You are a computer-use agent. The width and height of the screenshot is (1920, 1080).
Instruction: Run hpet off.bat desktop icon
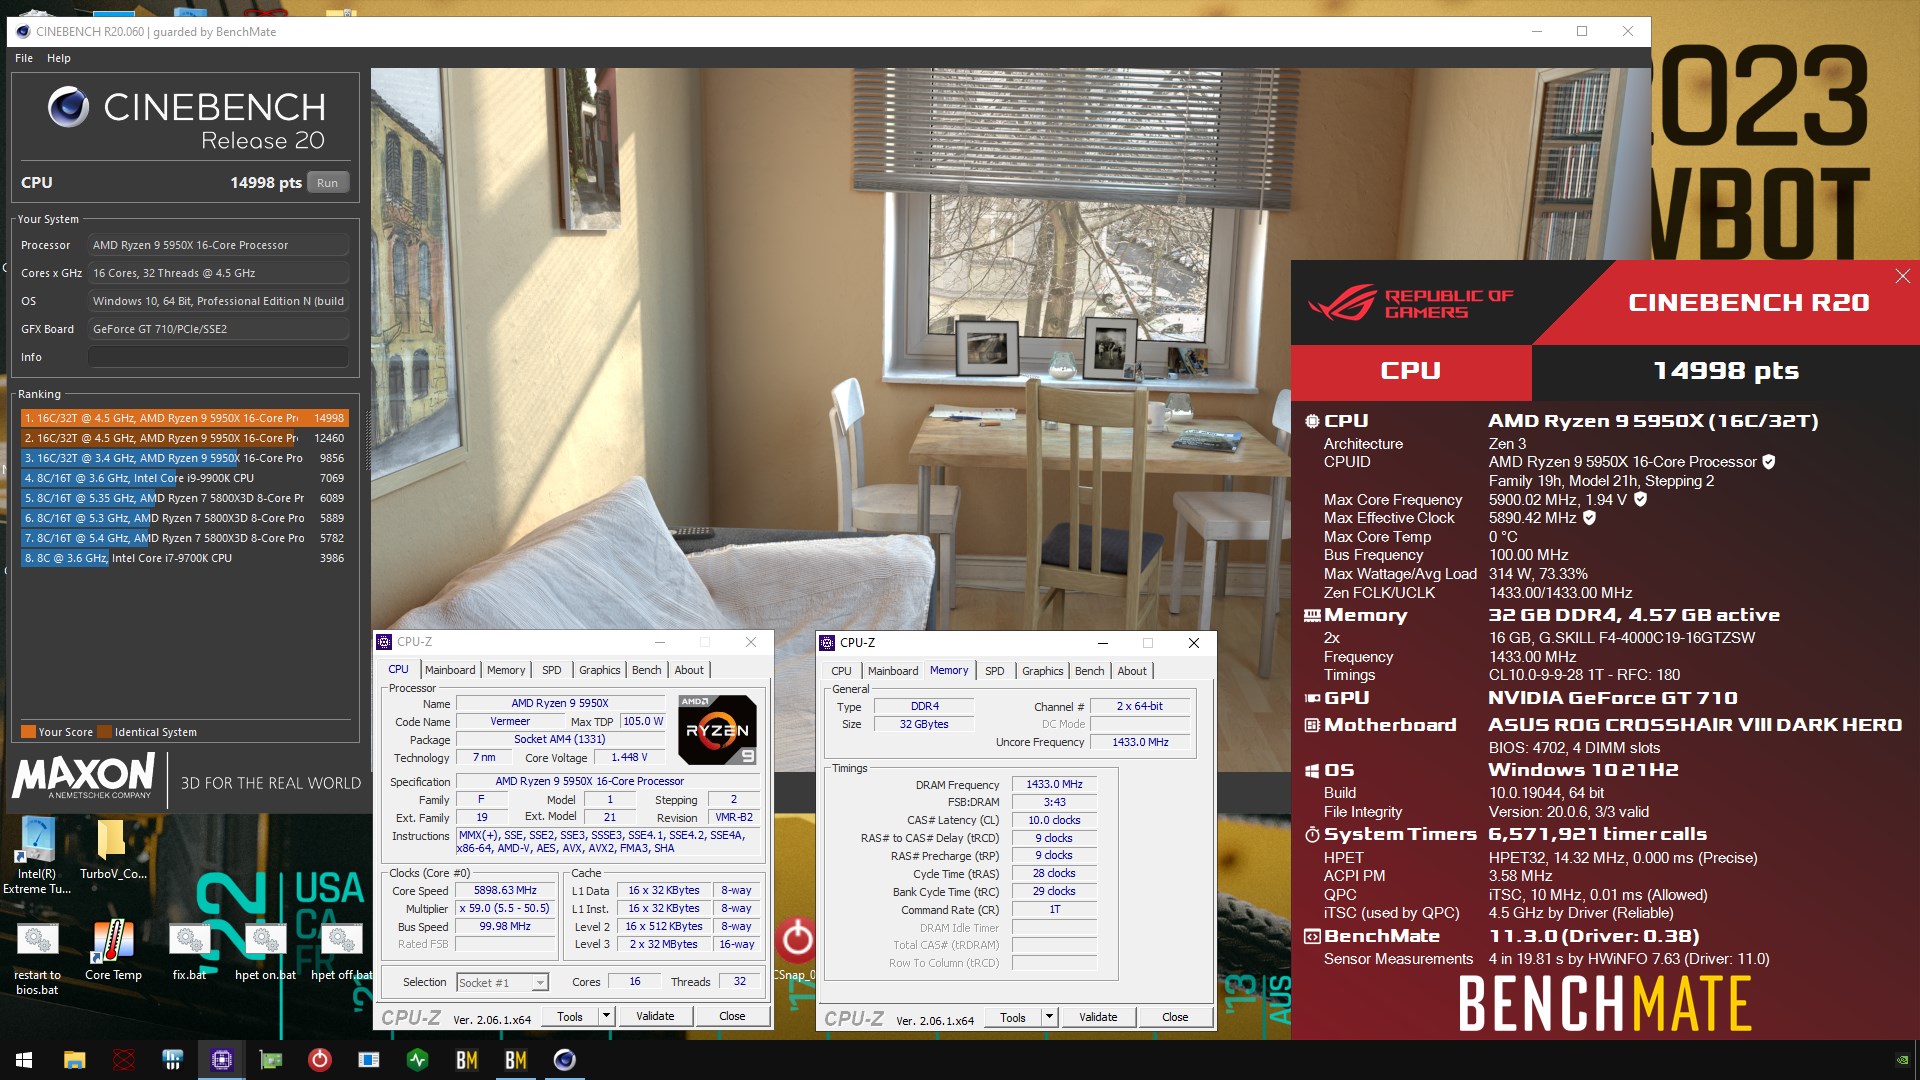point(341,950)
